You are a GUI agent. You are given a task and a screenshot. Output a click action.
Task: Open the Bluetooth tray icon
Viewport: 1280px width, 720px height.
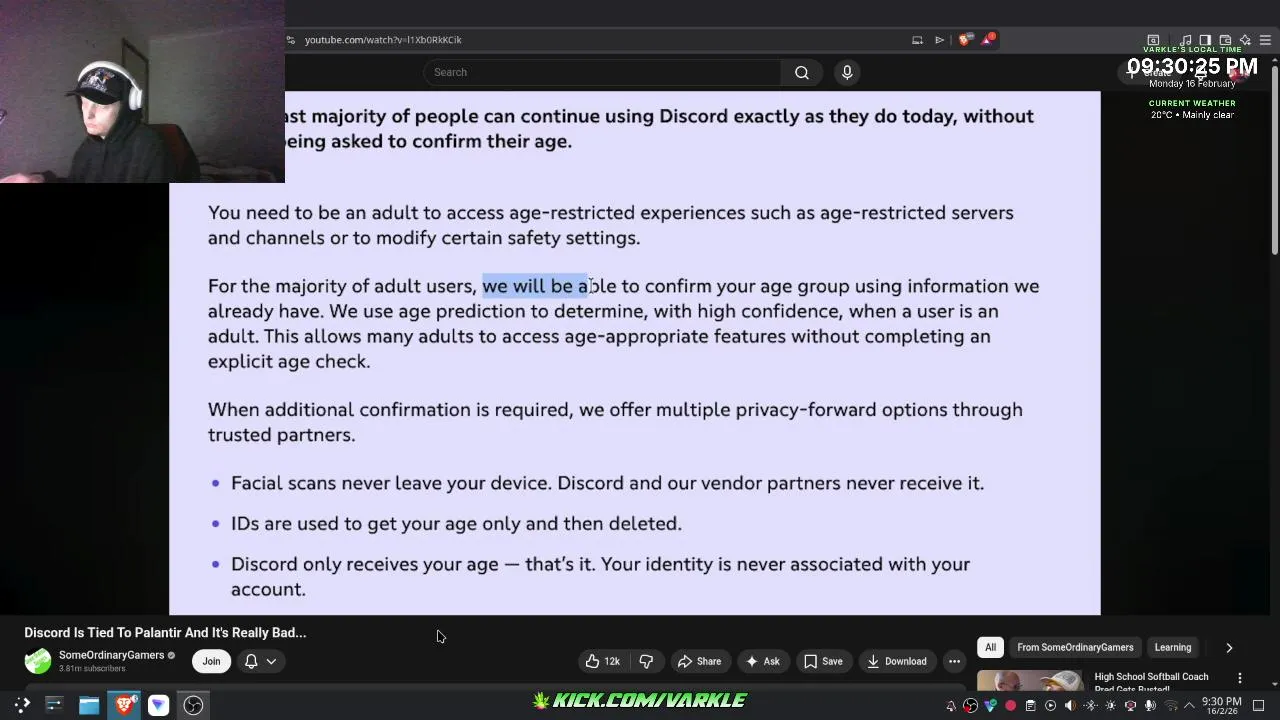[1090, 706]
